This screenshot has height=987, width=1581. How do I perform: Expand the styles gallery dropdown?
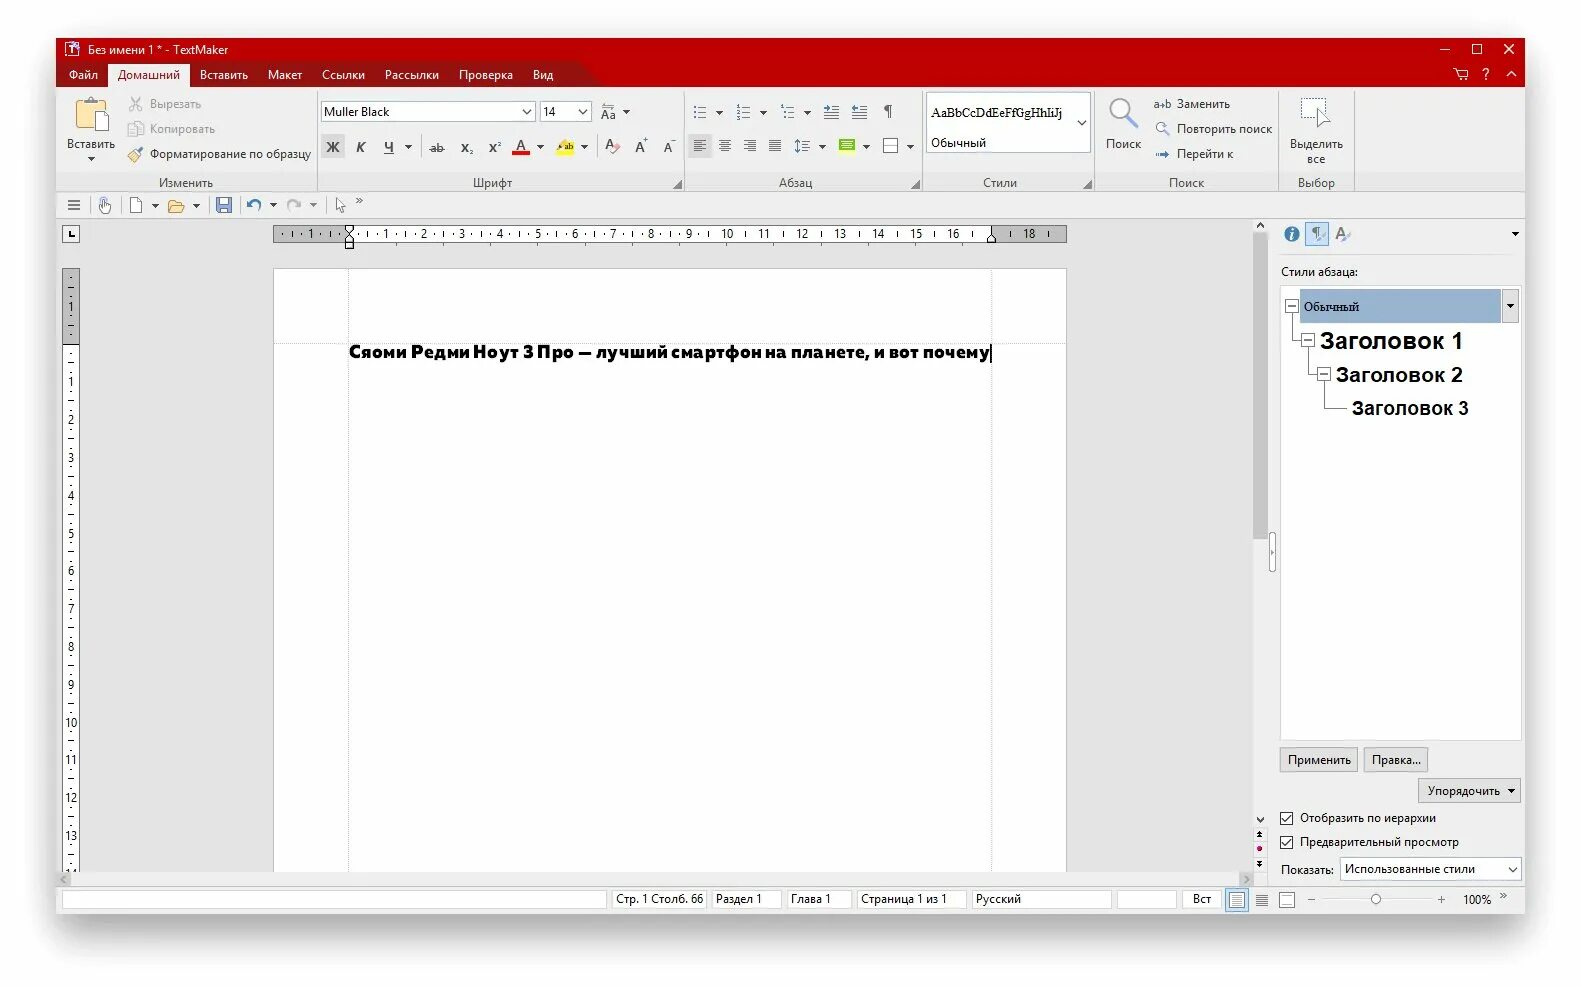(1081, 123)
